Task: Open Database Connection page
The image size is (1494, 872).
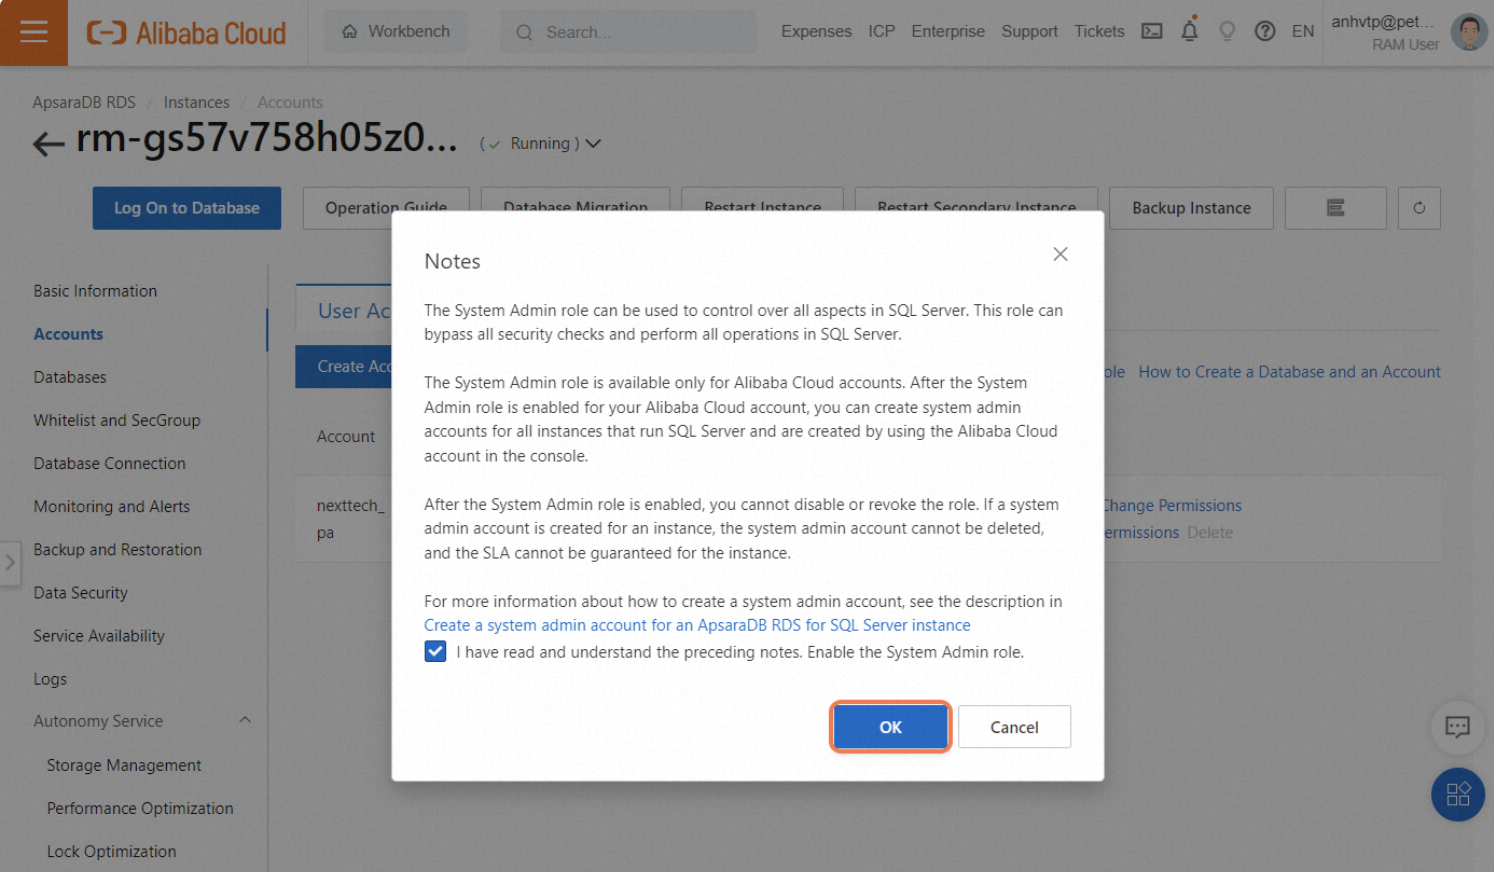Action: pos(110,463)
